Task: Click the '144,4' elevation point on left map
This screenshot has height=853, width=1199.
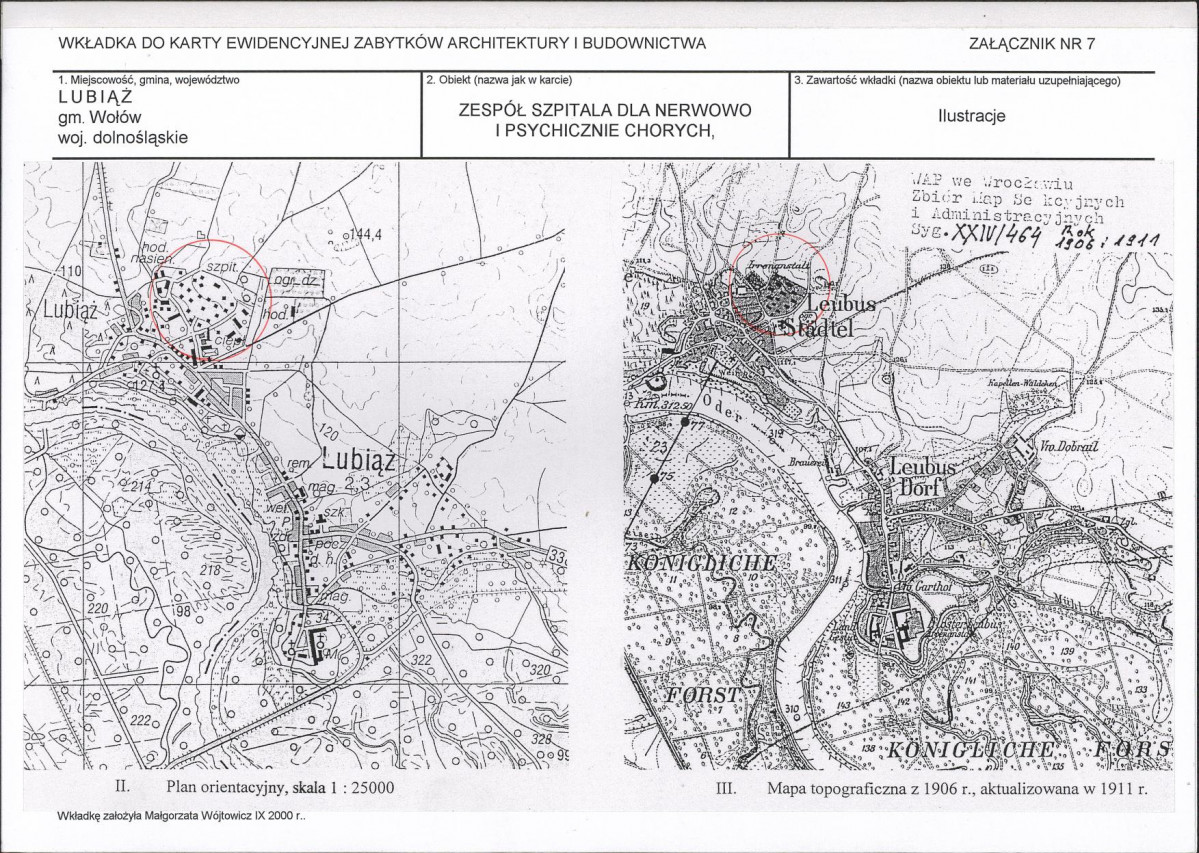Action: (360, 235)
